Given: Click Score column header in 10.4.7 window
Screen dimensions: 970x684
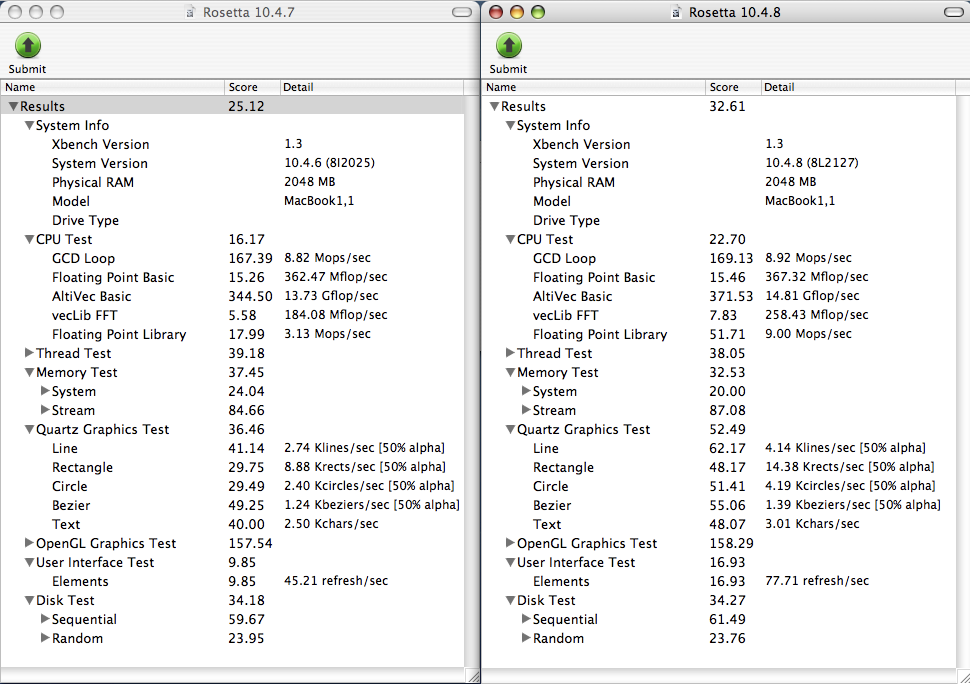Looking at the screenshot, I should [x=252, y=87].
